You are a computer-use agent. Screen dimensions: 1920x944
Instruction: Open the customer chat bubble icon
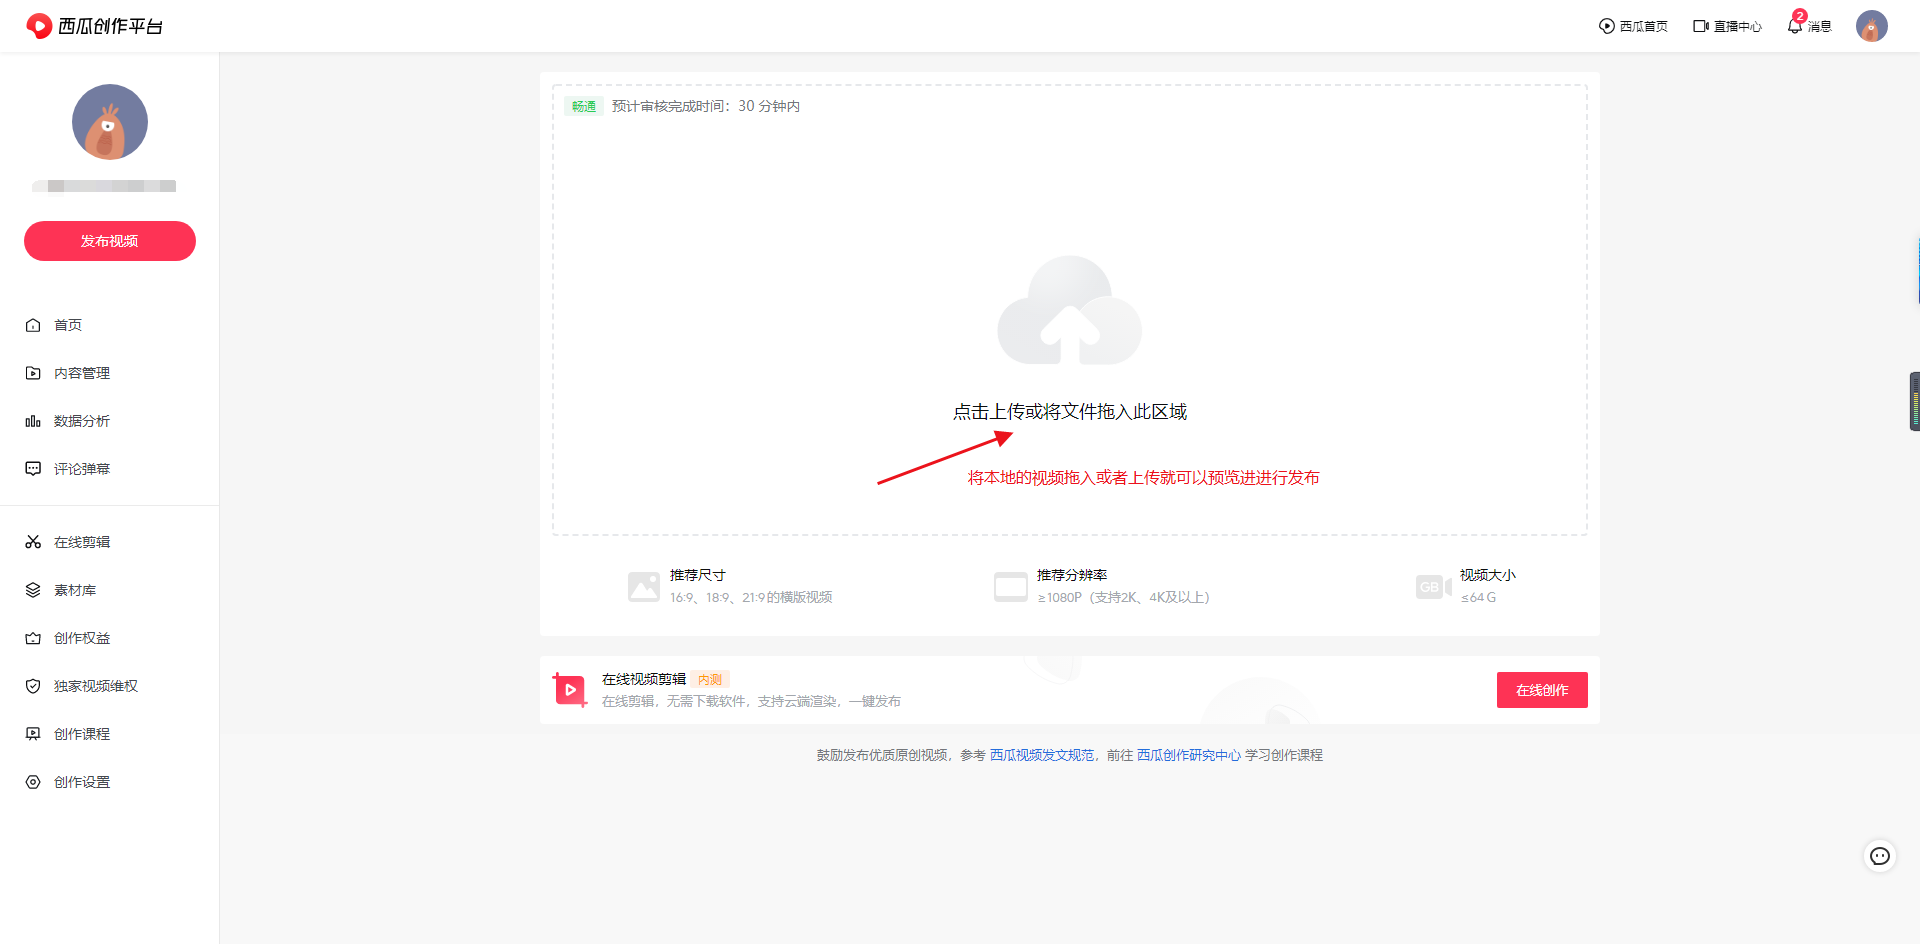point(1880,856)
